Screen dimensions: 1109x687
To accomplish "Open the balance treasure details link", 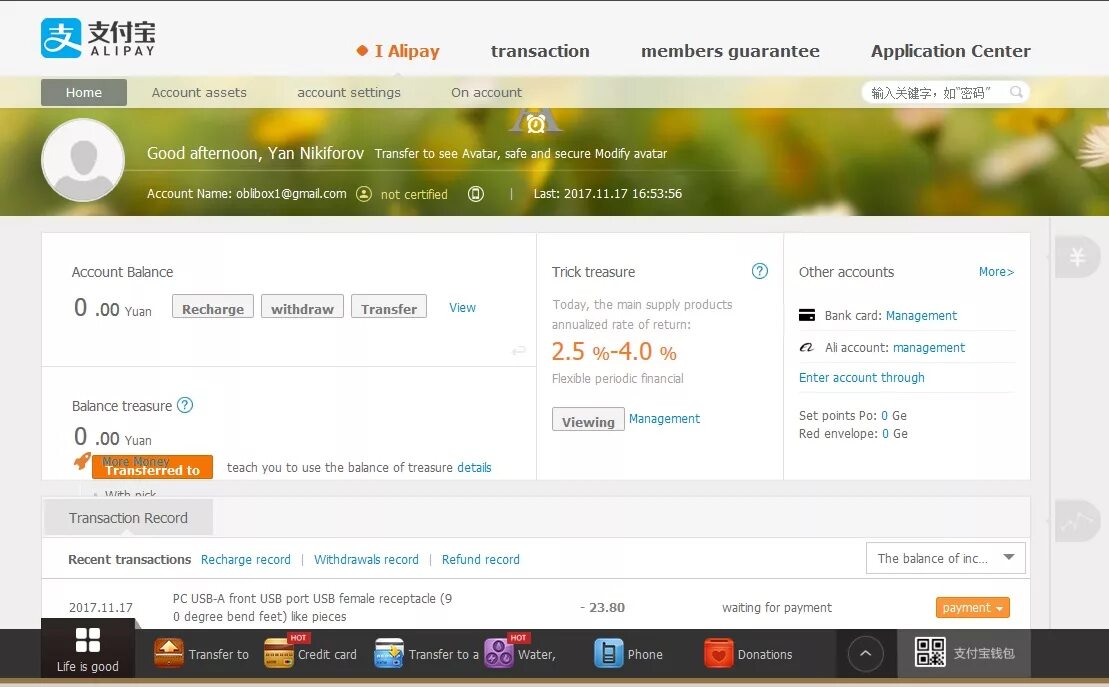I will pyautogui.click(x=474, y=468).
